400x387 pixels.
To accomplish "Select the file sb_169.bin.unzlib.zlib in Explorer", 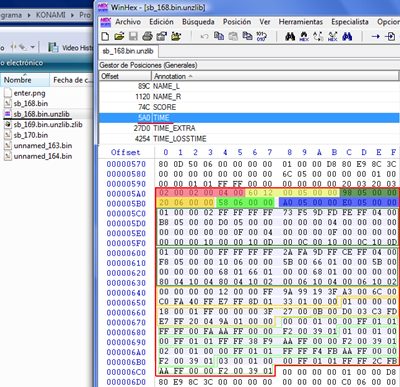I will [48, 124].
